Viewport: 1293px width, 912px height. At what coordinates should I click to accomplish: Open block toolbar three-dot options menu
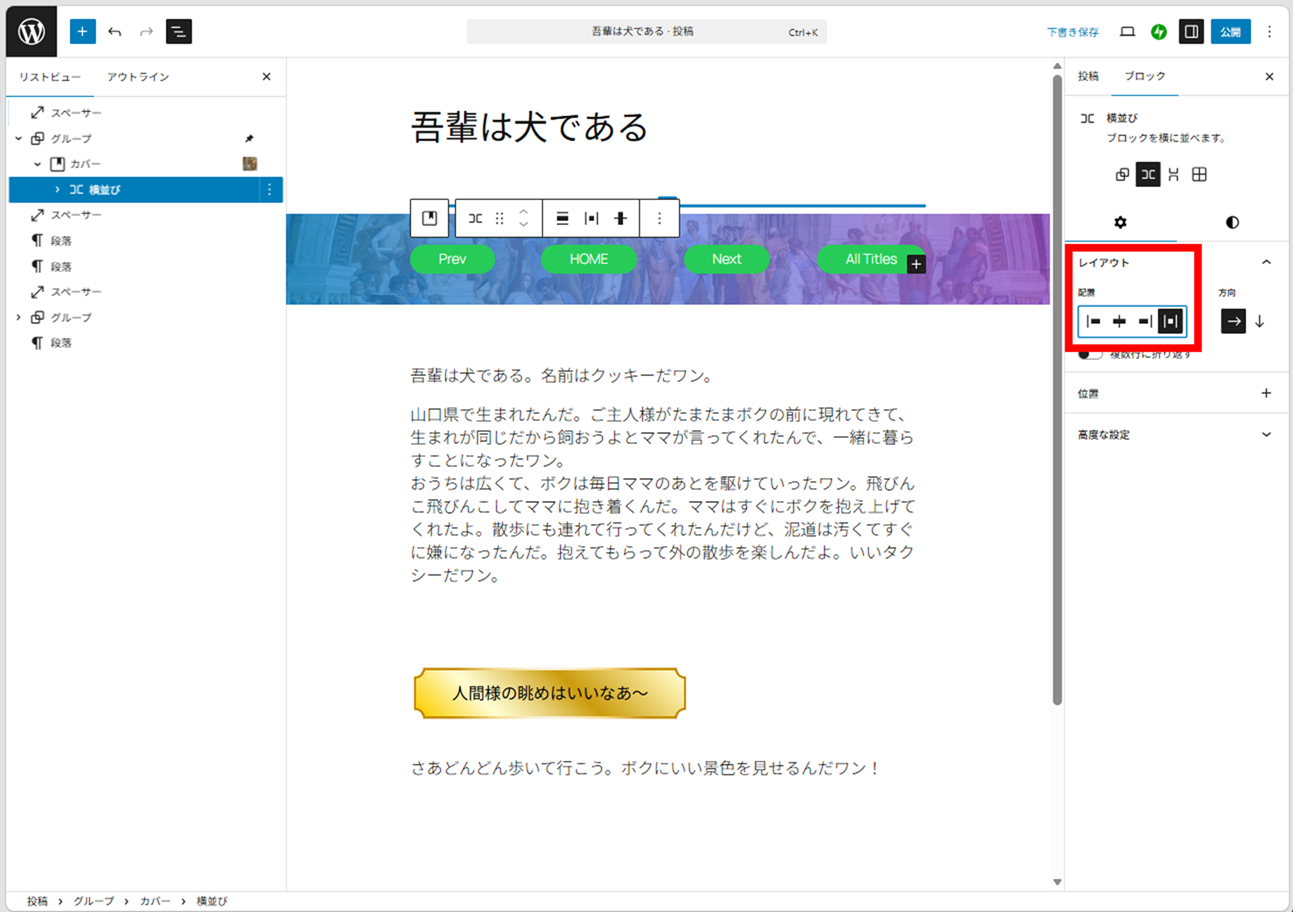coord(659,218)
